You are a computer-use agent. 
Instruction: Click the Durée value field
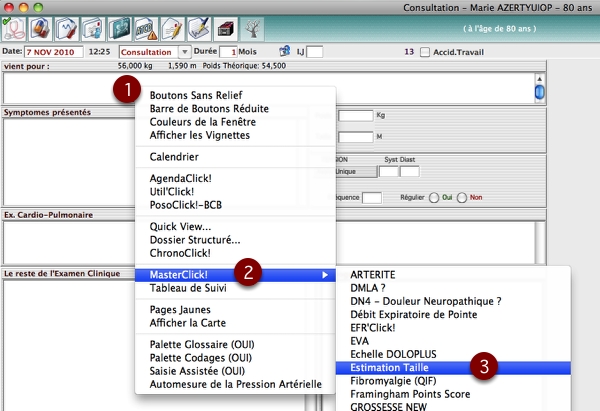(228, 52)
